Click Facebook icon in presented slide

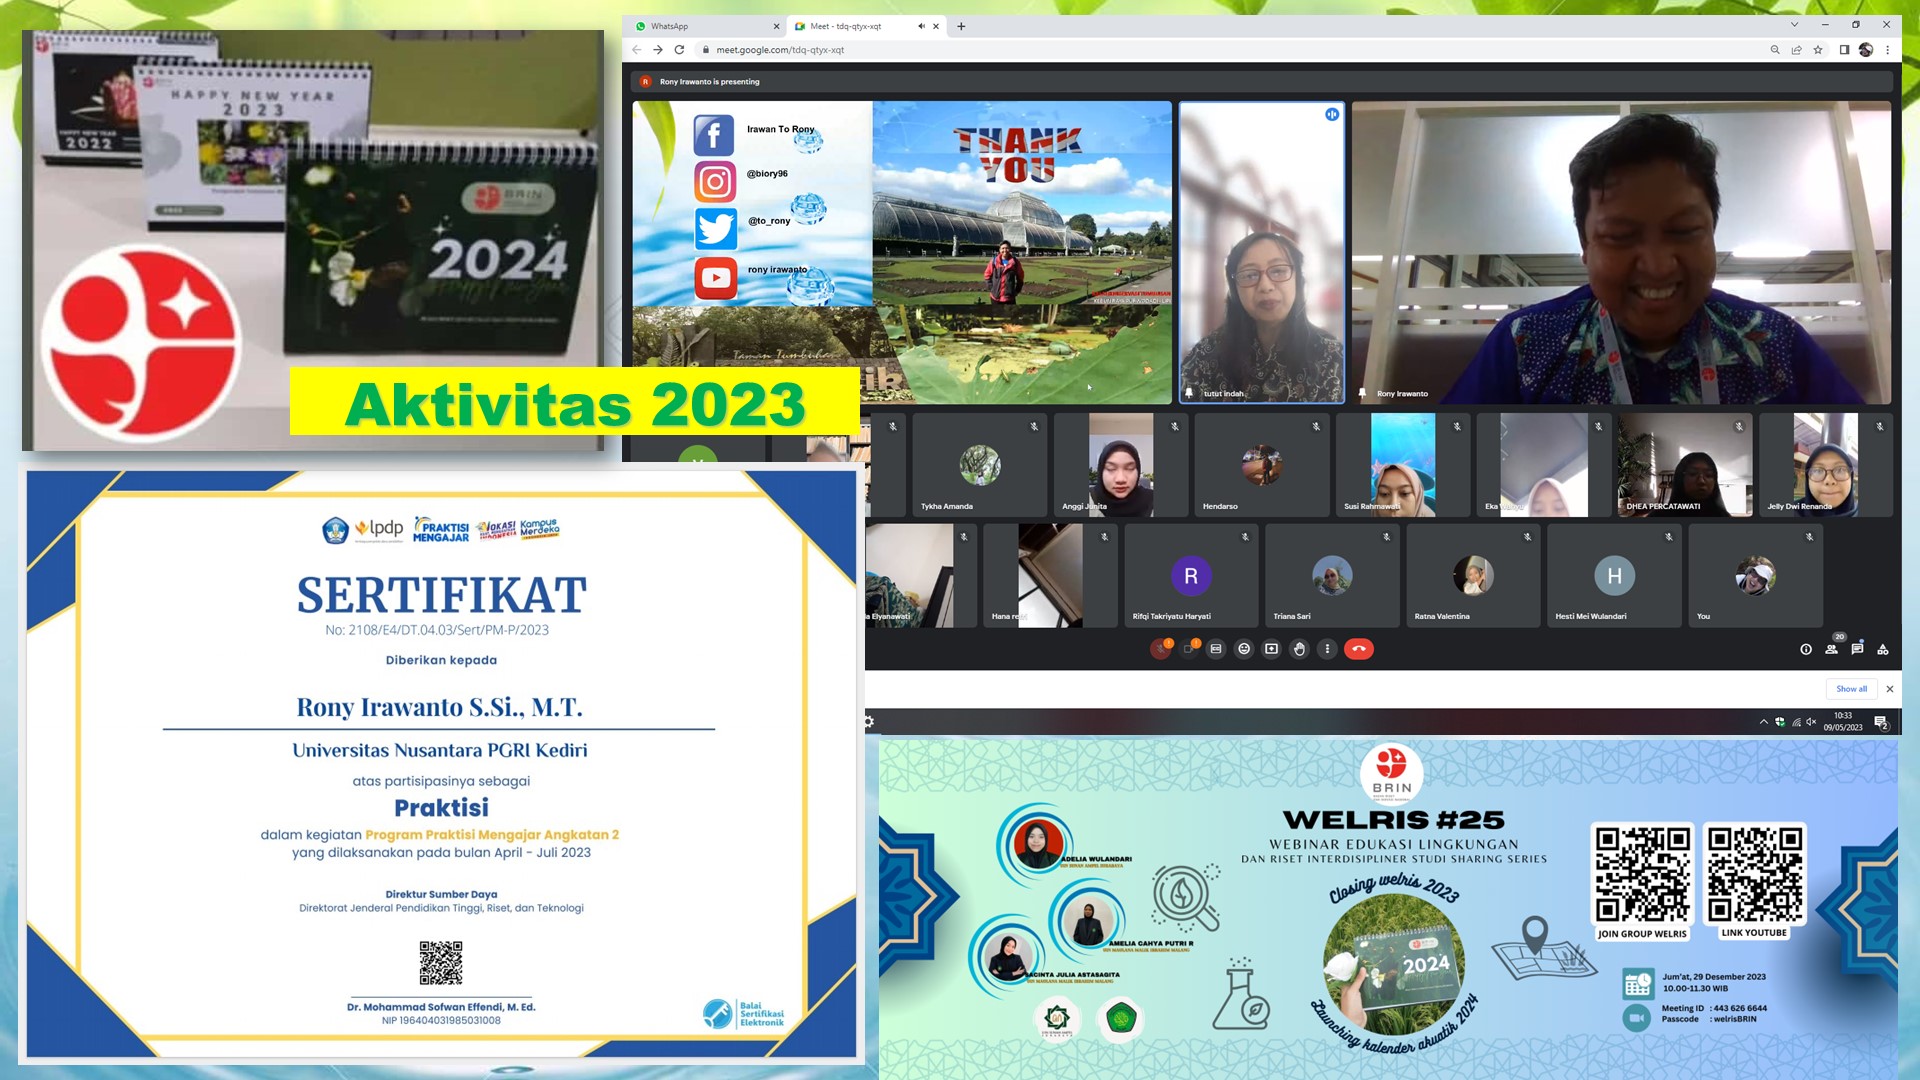click(x=714, y=135)
